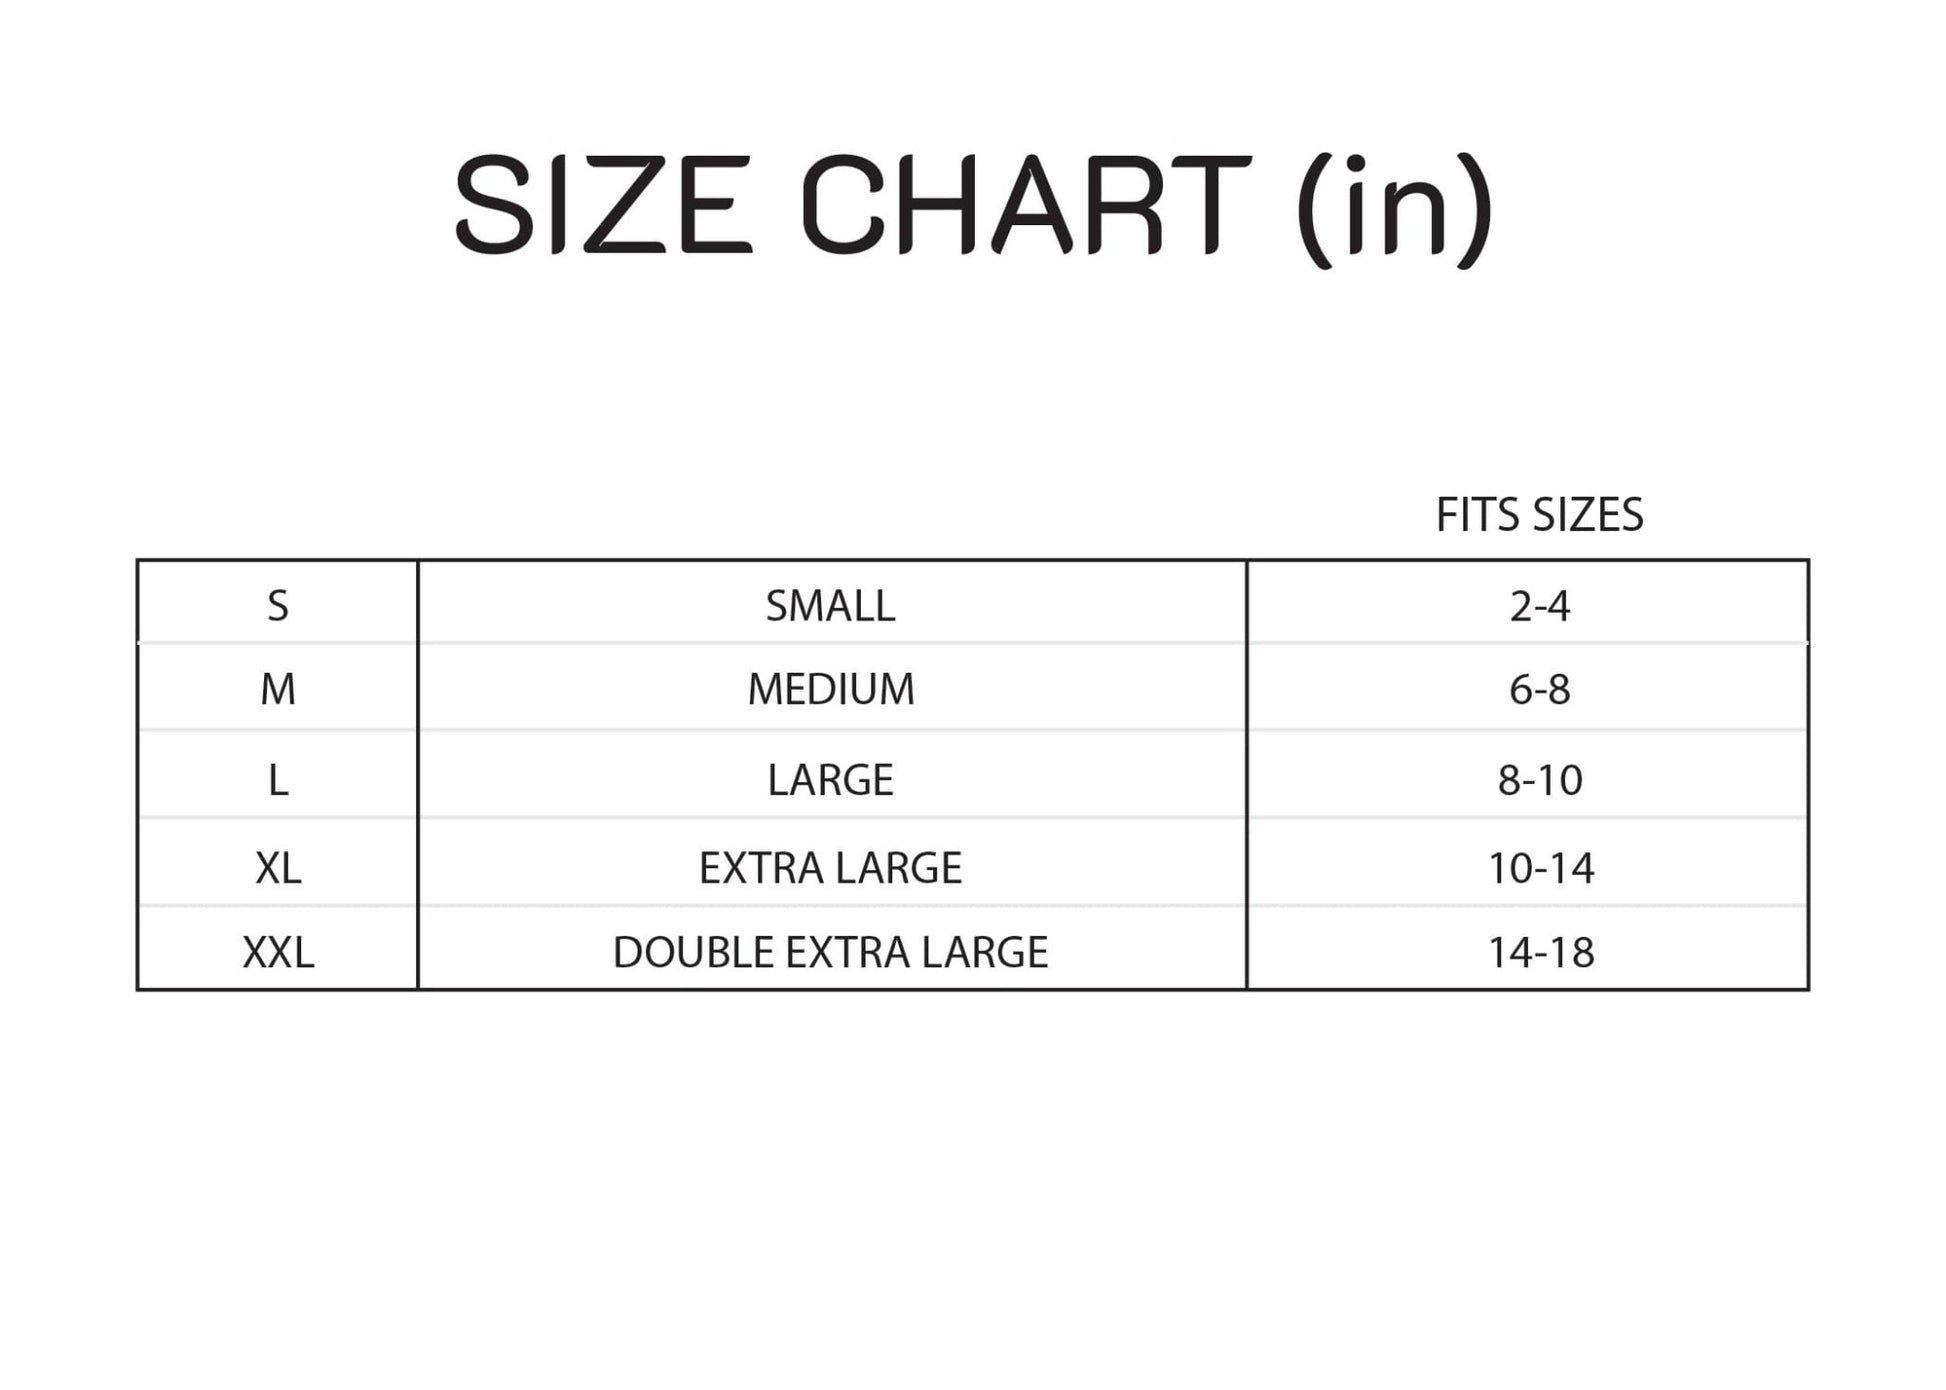The height and width of the screenshot is (1390, 1946).
Task: Pick the 10-14 fits sizes value
Action: point(1540,868)
